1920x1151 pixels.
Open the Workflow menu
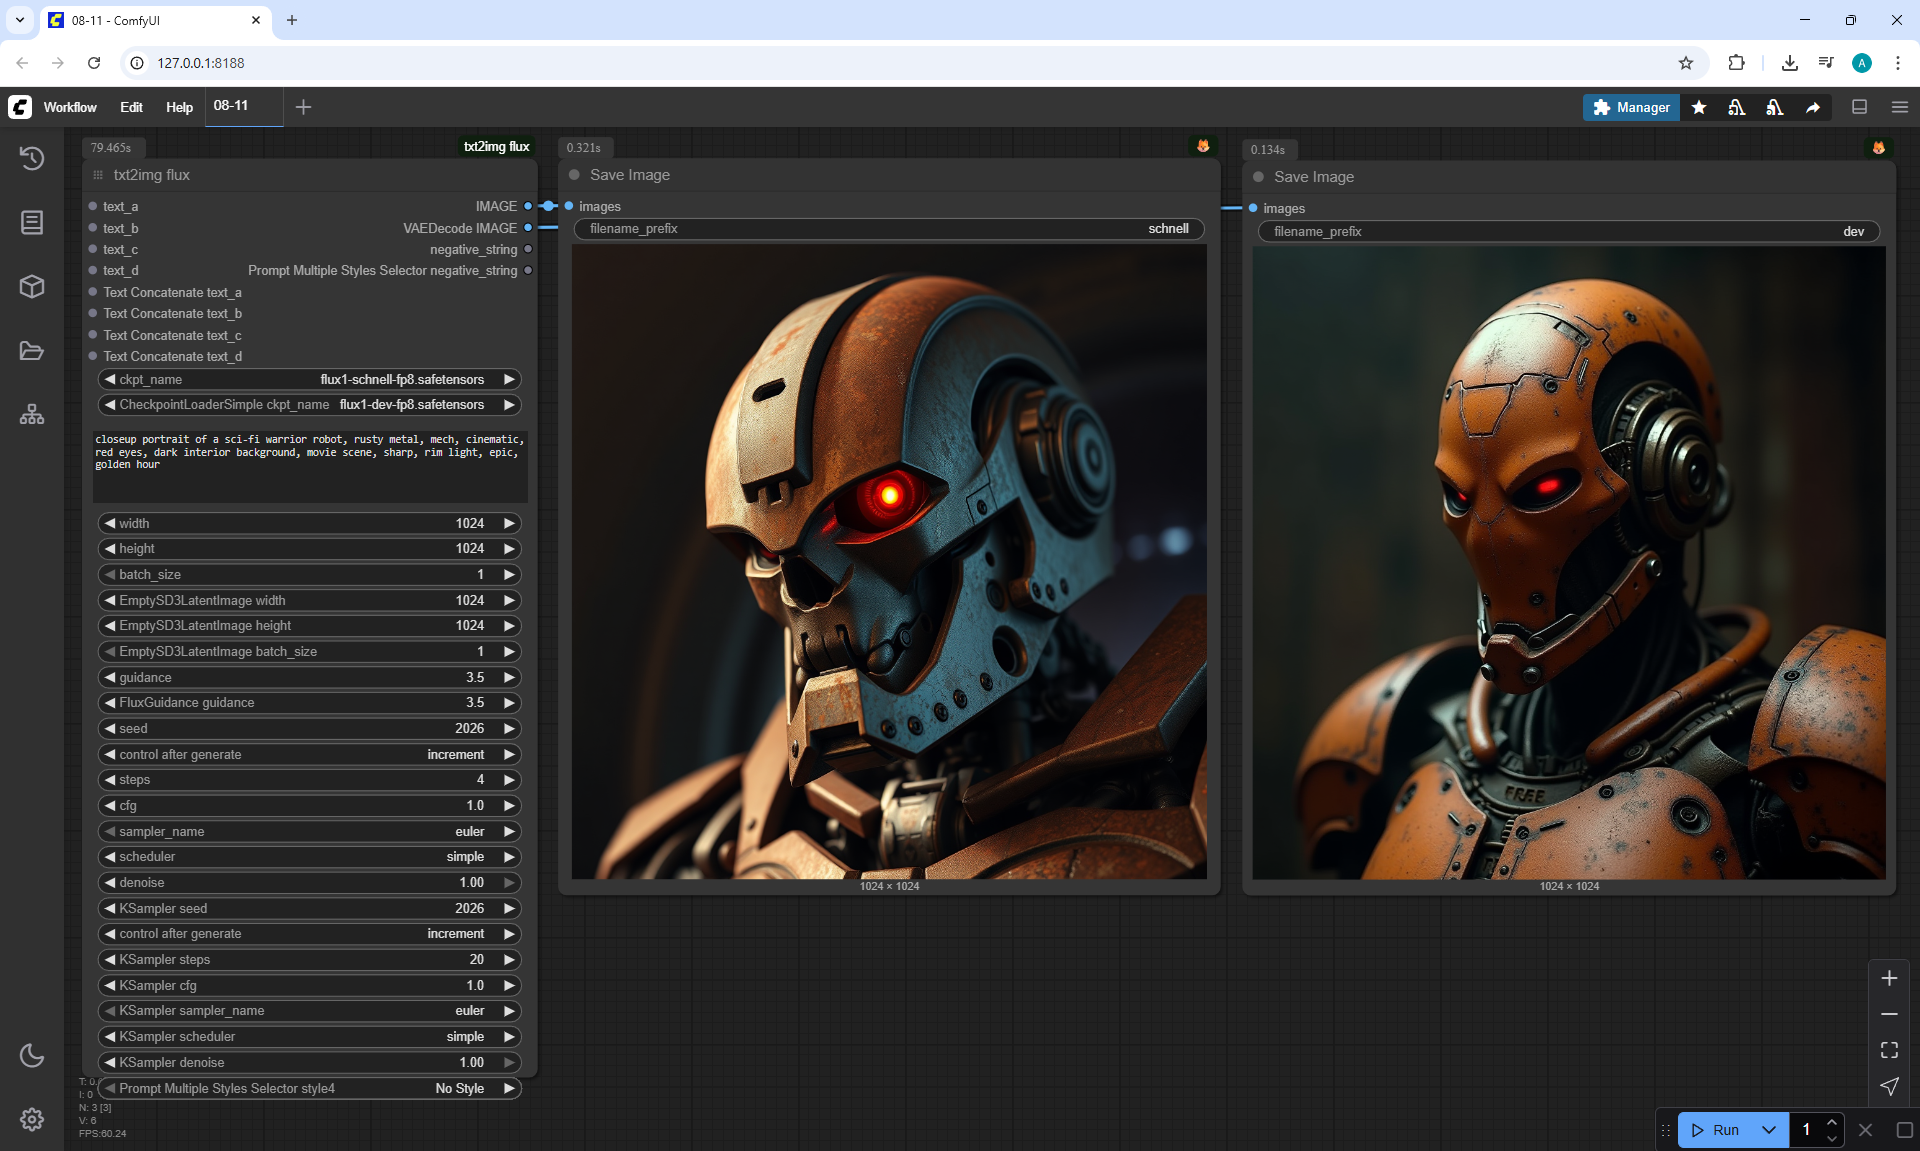pos(70,107)
